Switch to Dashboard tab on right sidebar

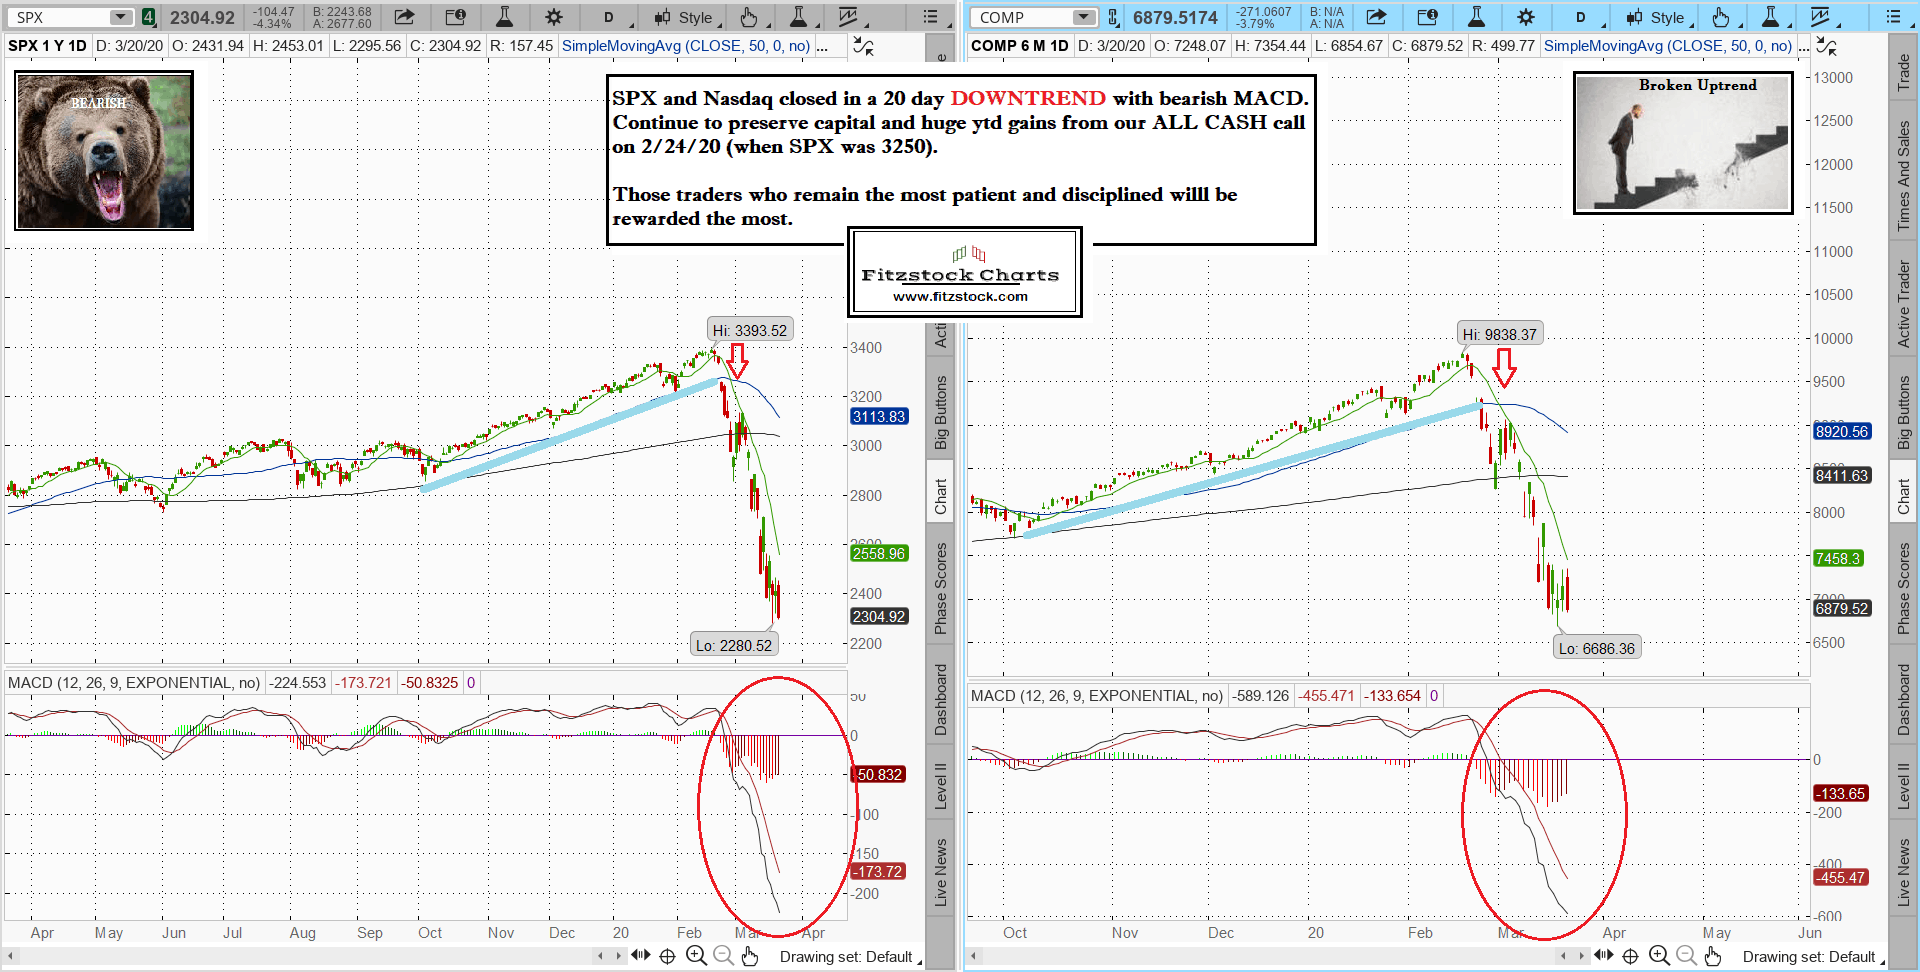click(x=1903, y=700)
